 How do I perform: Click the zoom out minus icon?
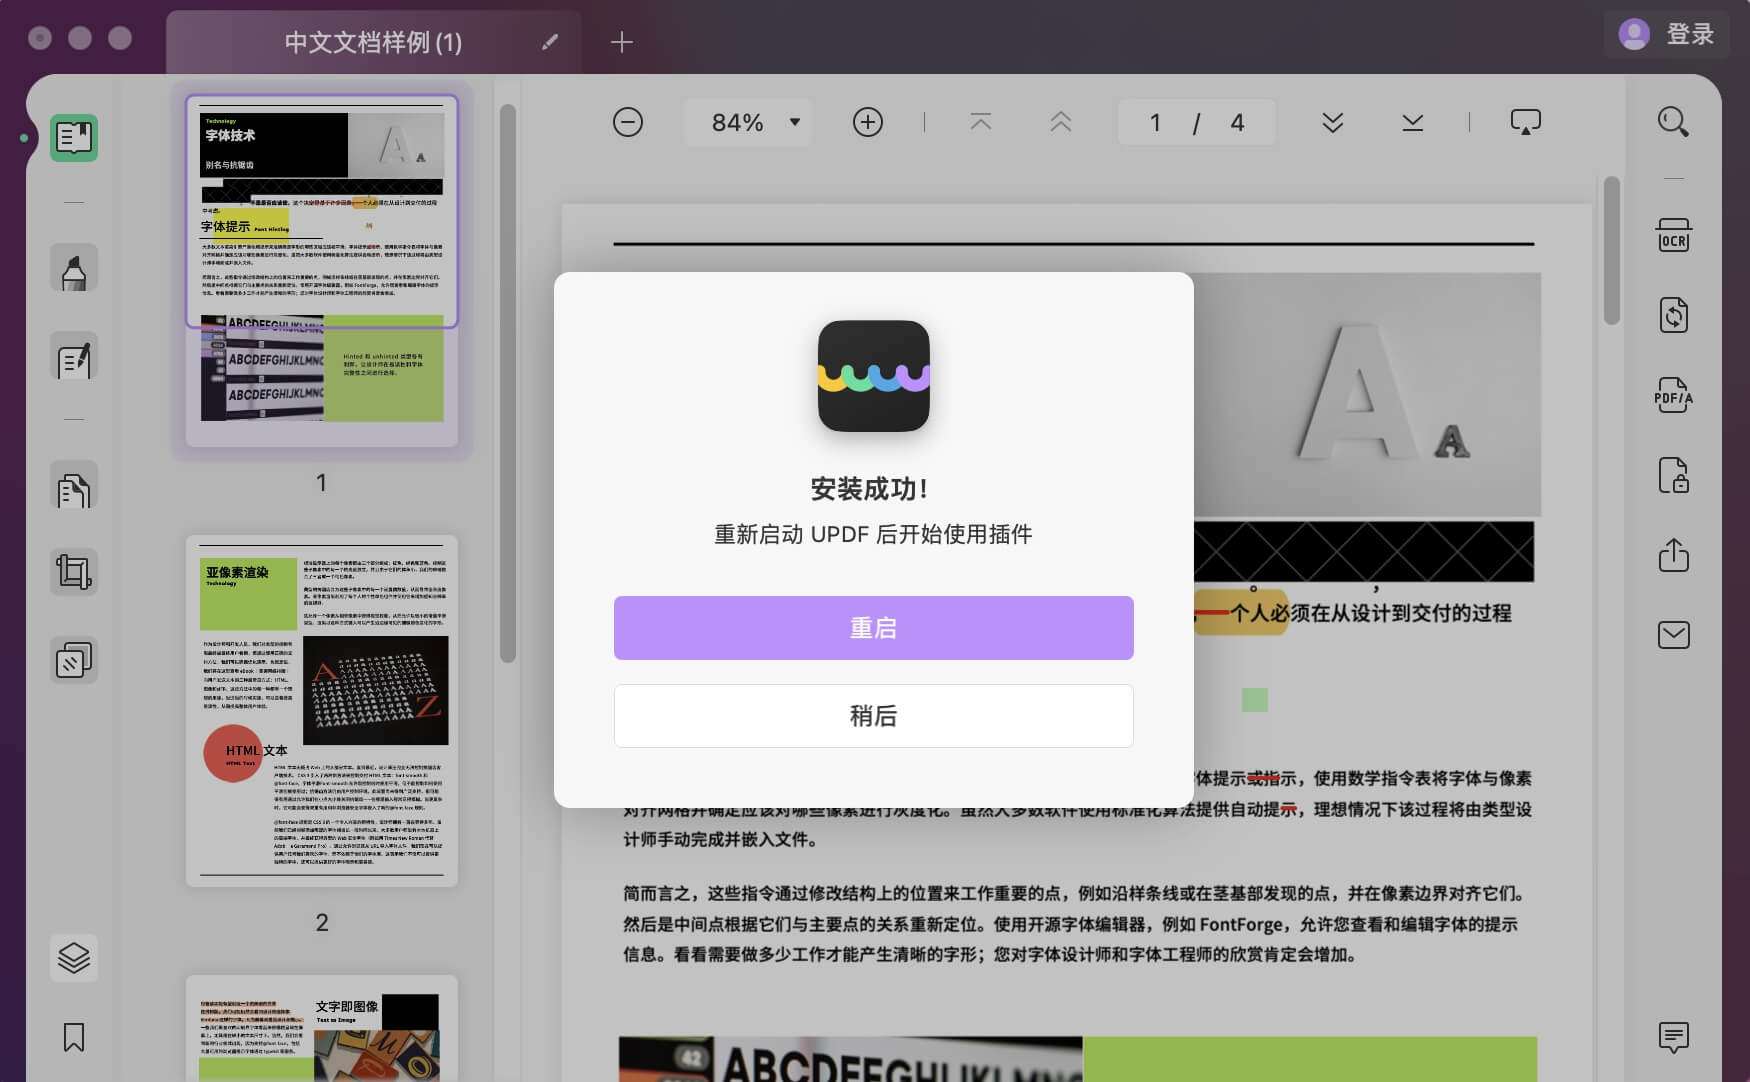point(628,123)
